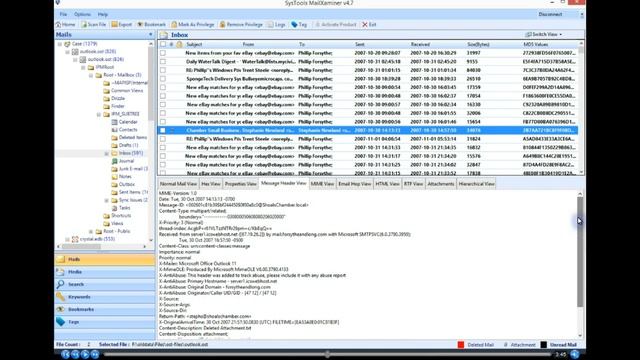This screenshot has width=640, height=360.
Task: Check the Chamber Small Business mail checkbox
Action: (163, 130)
